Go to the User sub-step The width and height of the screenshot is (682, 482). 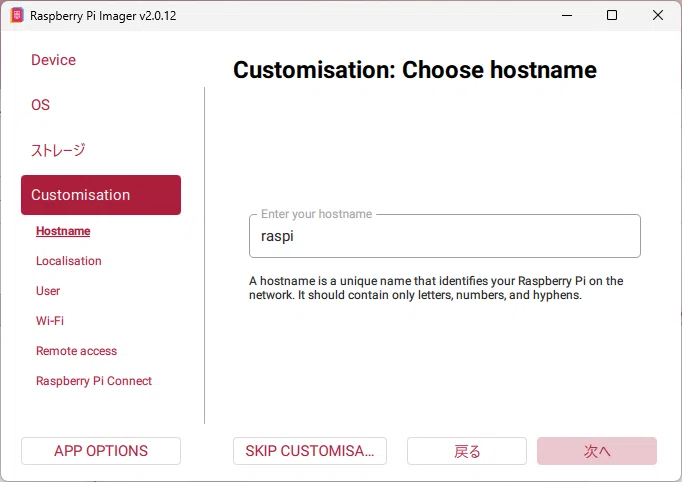48,291
